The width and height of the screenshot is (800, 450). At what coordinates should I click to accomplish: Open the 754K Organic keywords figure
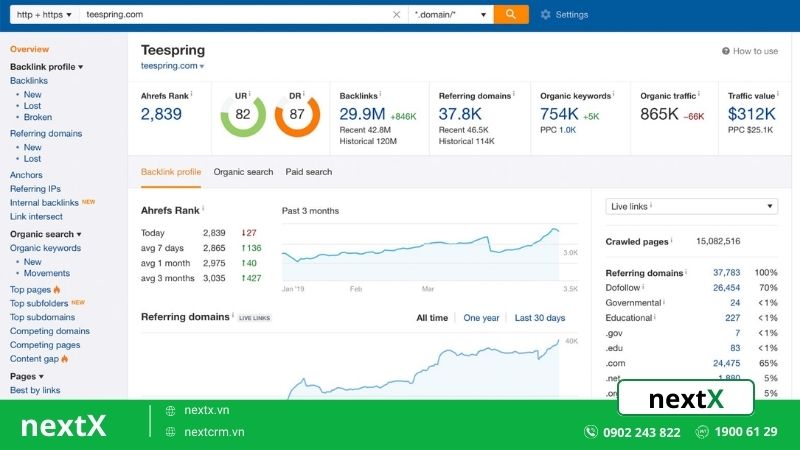pyautogui.click(x=559, y=114)
